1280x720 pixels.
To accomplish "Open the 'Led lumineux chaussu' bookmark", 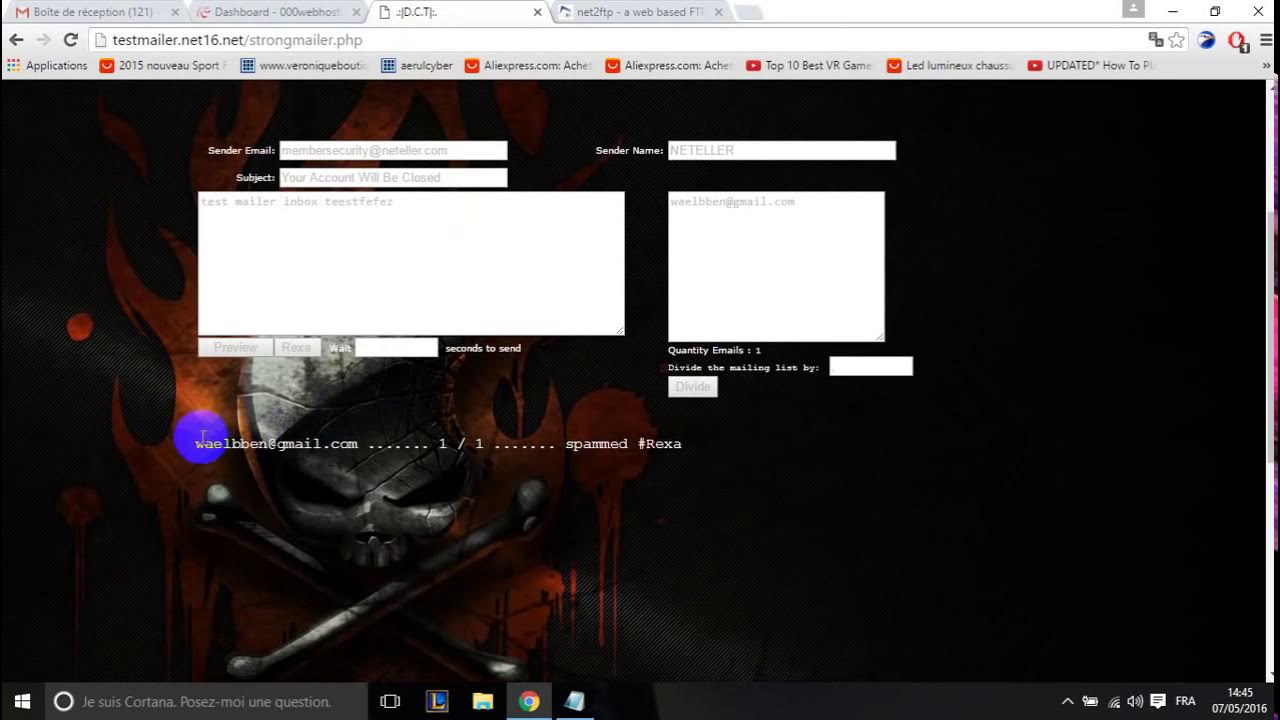I will (951, 66).
